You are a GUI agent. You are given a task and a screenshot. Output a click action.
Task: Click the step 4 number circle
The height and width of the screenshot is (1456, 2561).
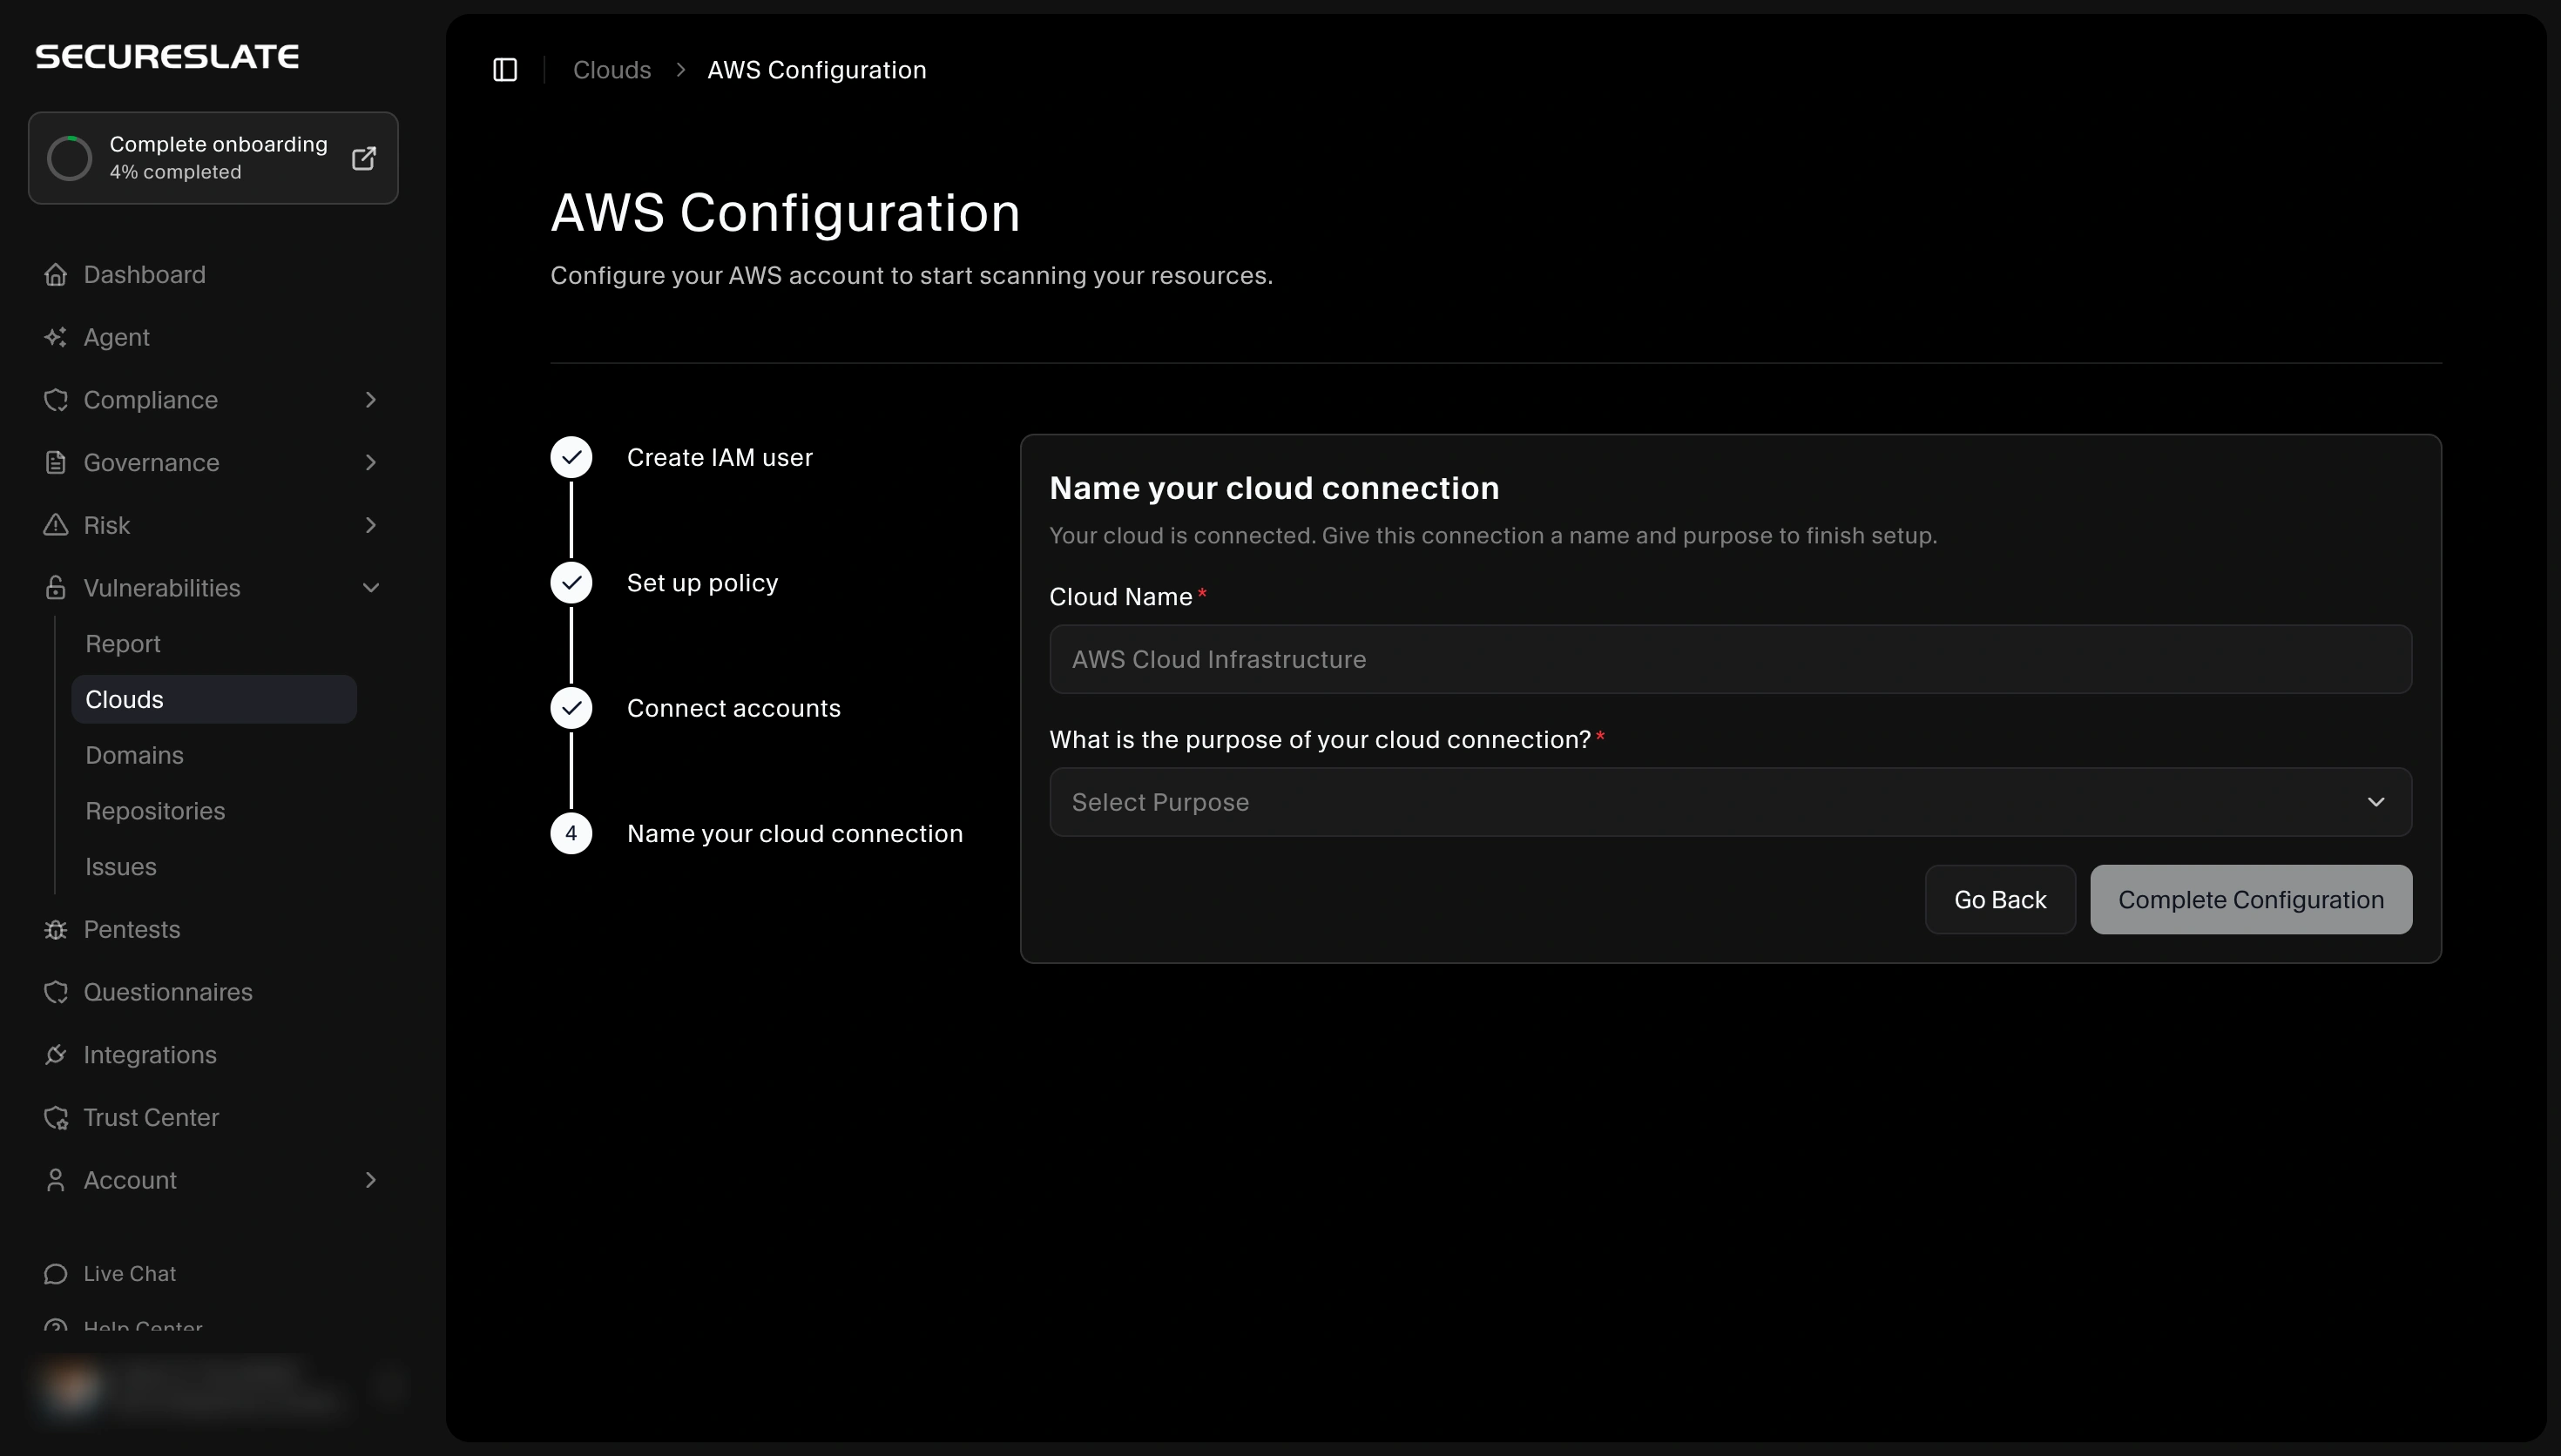[571, 834]
